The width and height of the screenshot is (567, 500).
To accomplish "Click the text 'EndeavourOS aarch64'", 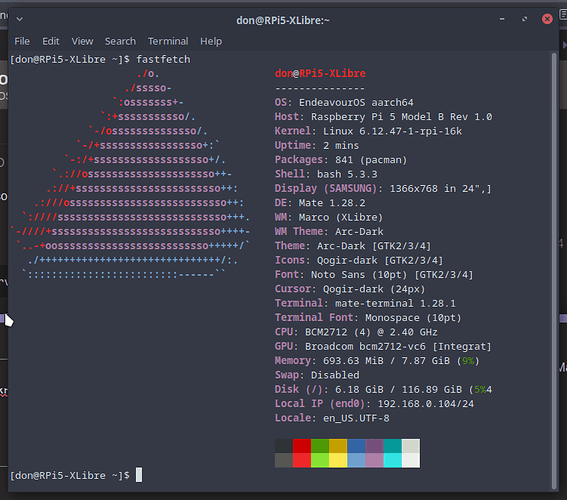I will 356,102.
